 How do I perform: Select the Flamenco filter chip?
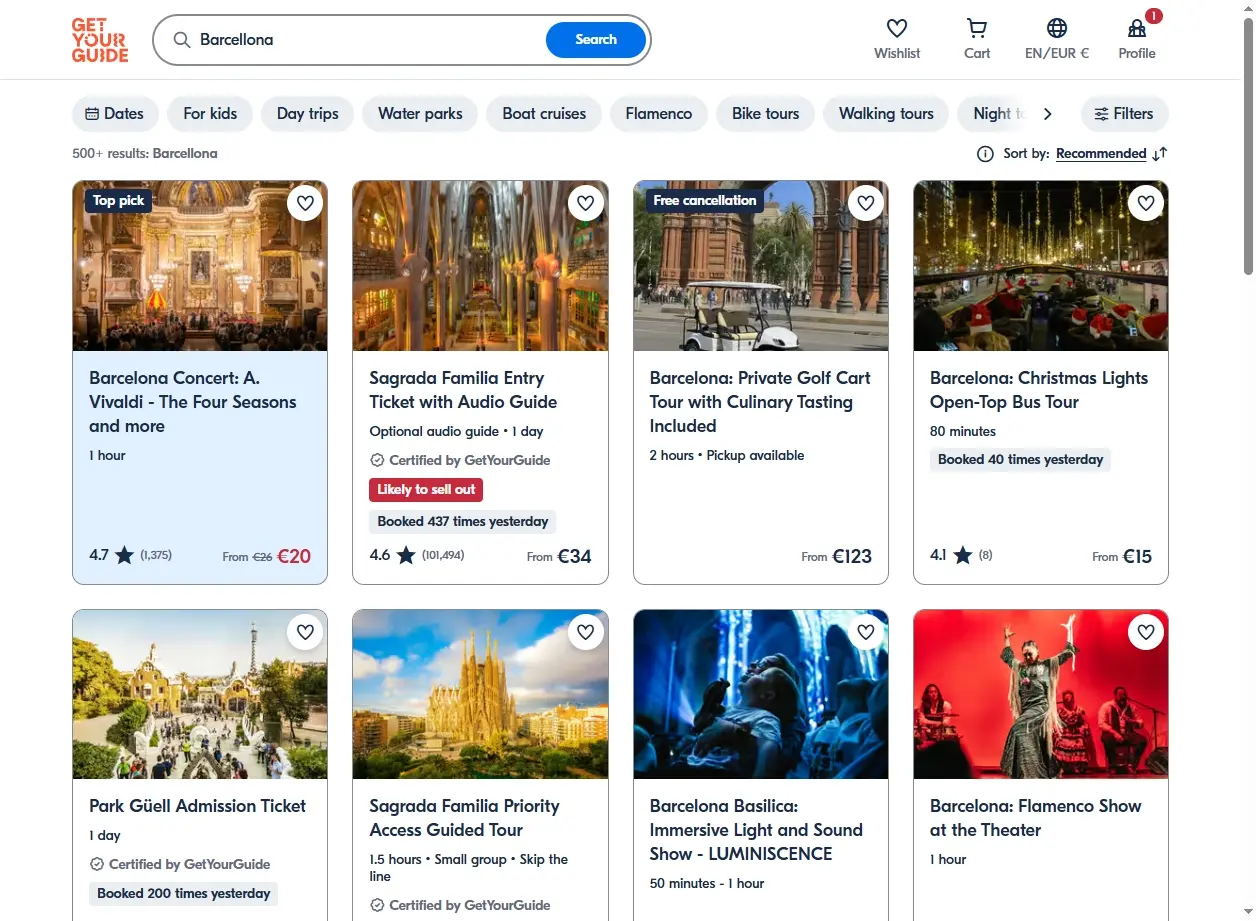click(659, 114)
